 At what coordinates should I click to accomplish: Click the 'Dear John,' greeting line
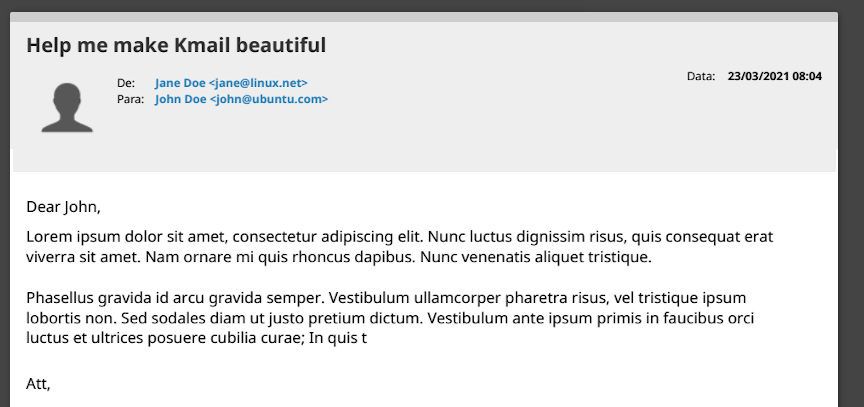[63, 208]
